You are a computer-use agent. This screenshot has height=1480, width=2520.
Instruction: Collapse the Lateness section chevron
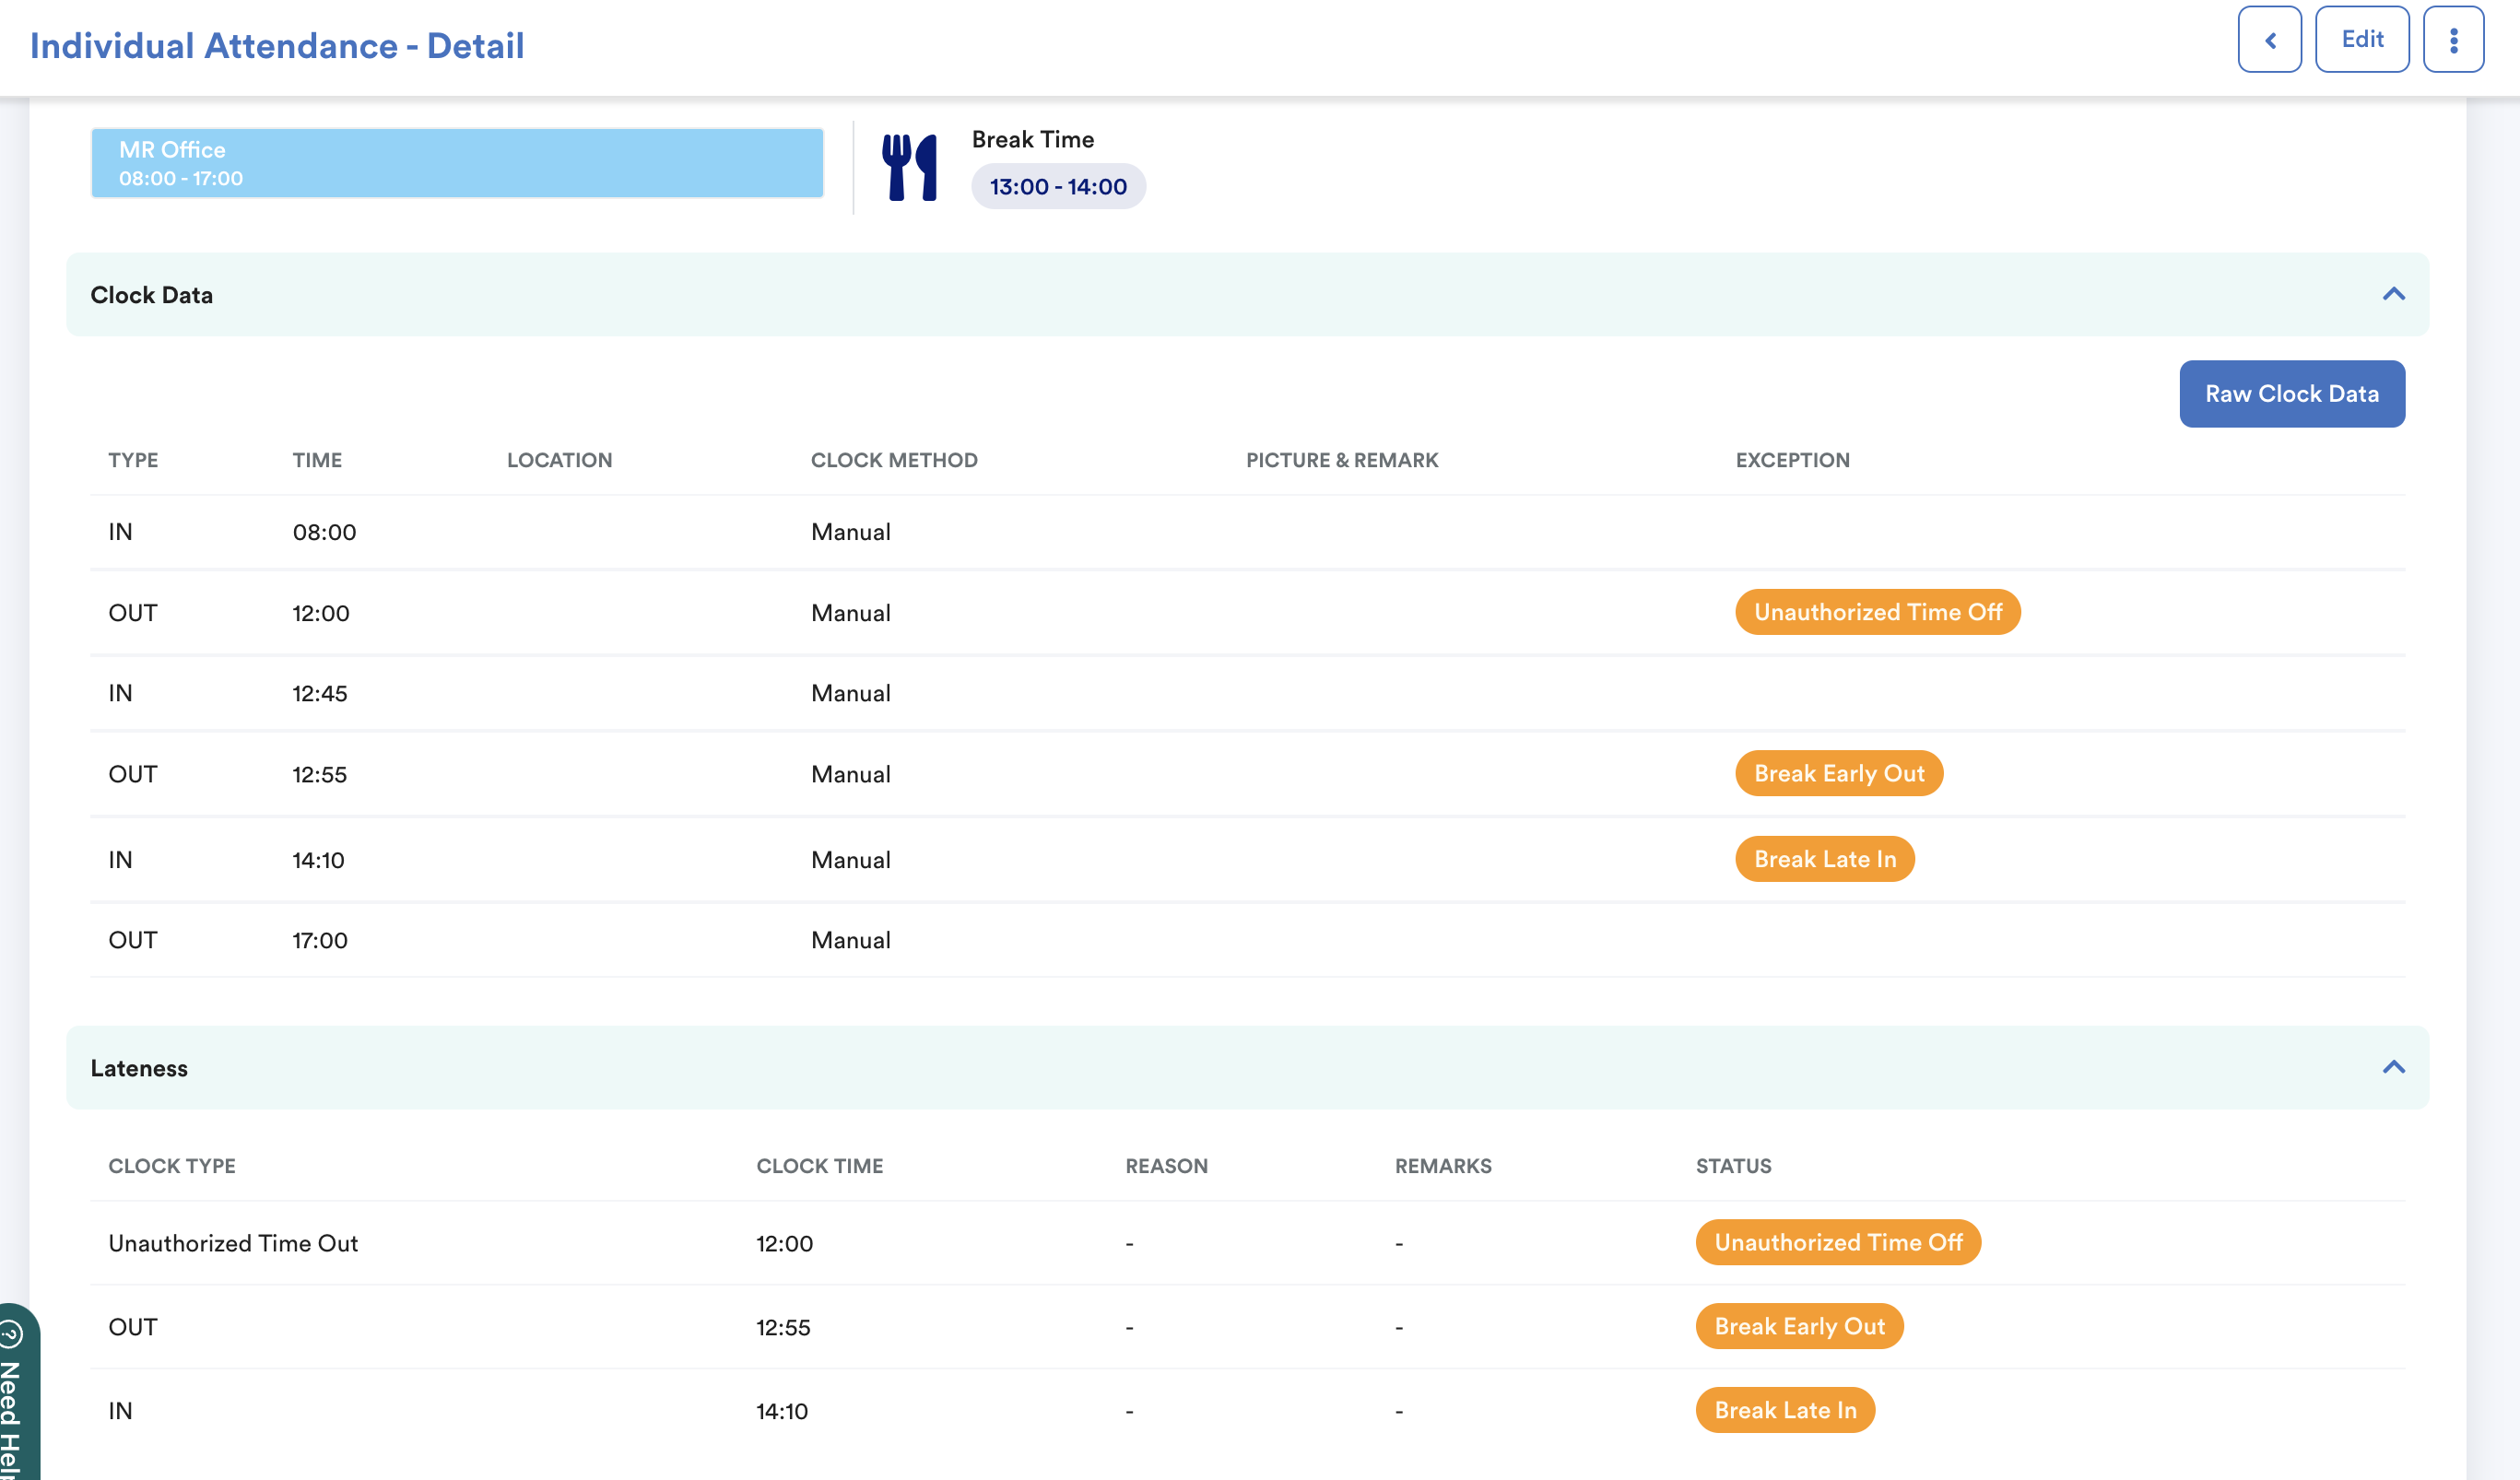(x=2393, y=1067)
